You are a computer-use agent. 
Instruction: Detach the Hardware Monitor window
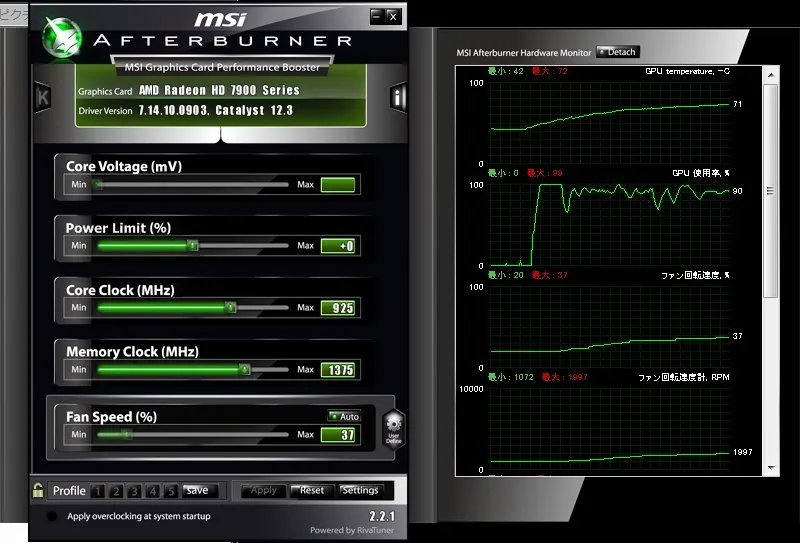coord(618,52)
